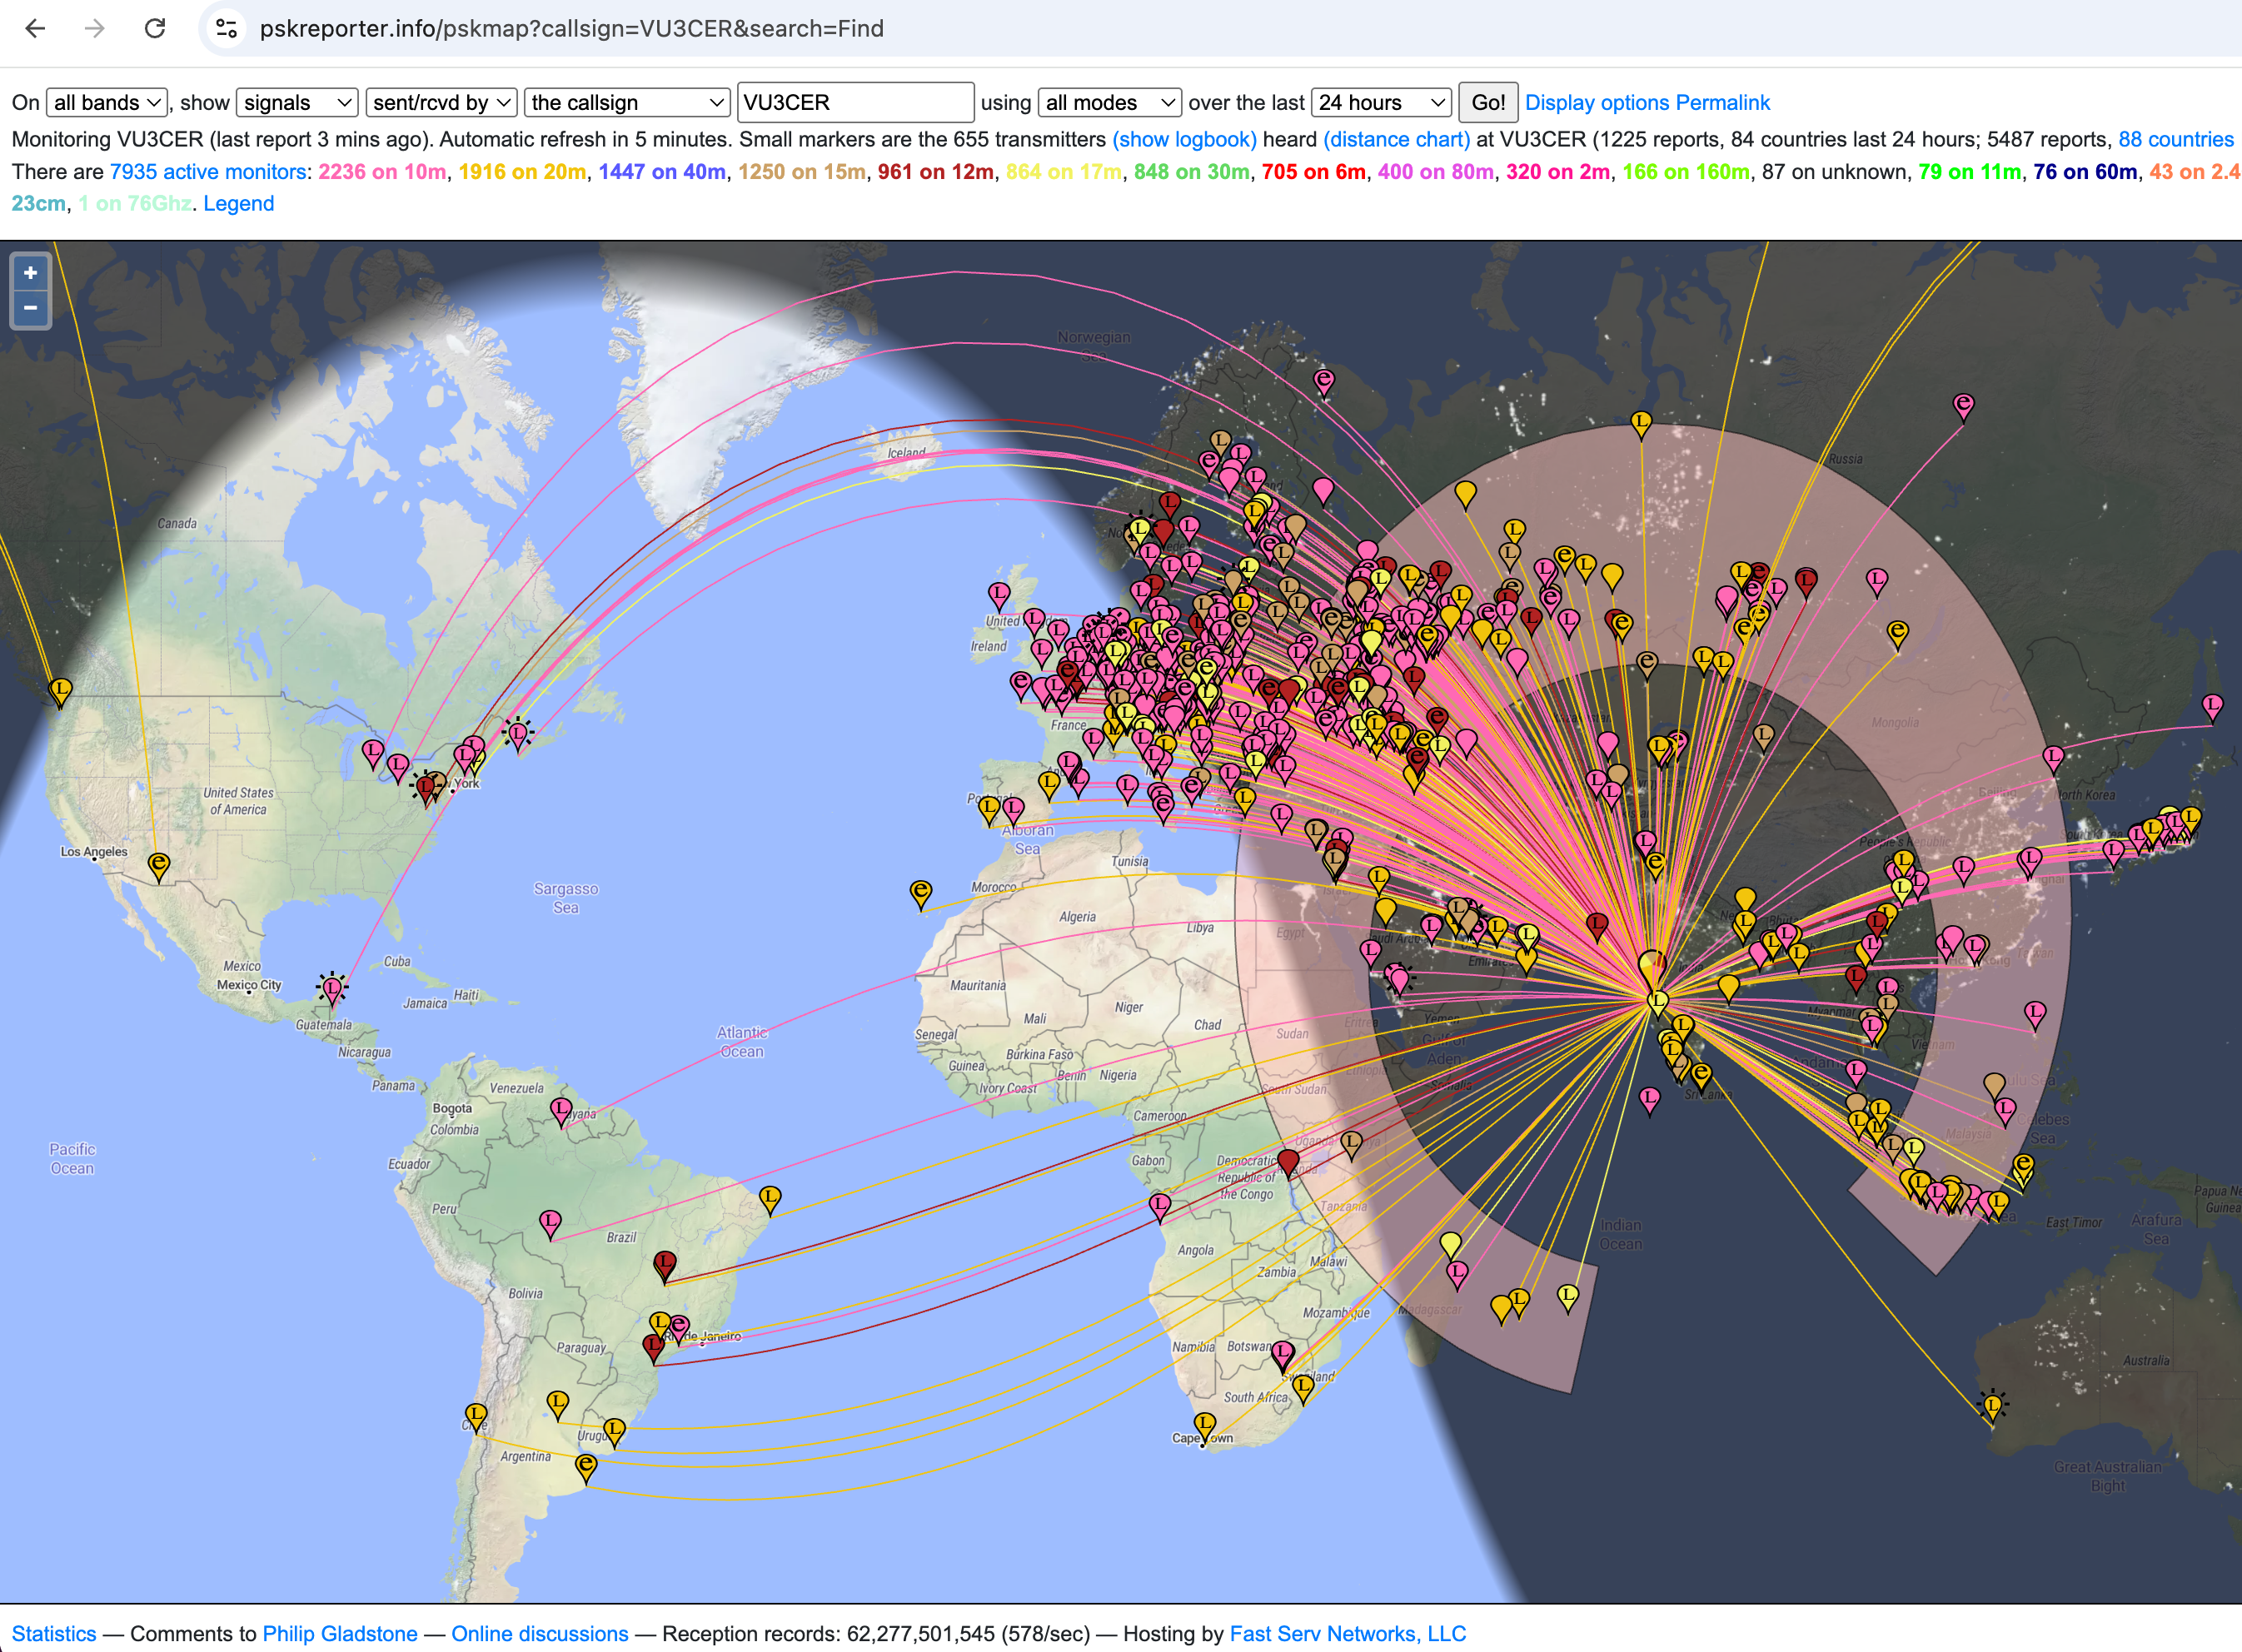2242x1652 pixels.
Task: Expand the 'signals' show dropdown
Action: click(297, 102)
